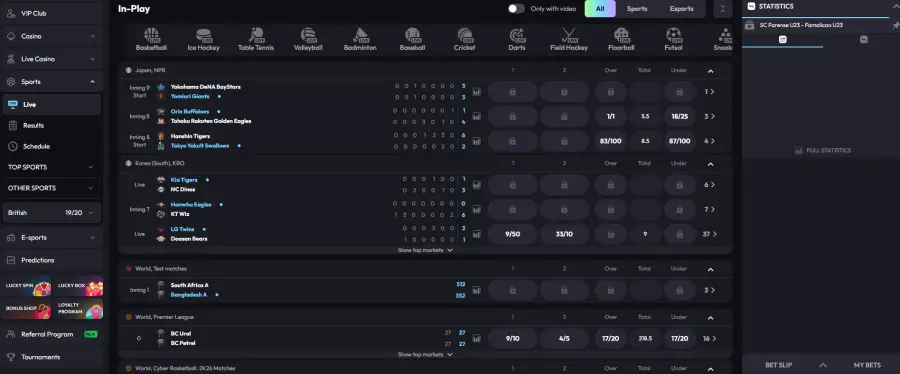Collapse the World, Test matches section

(x=711, y=269)
